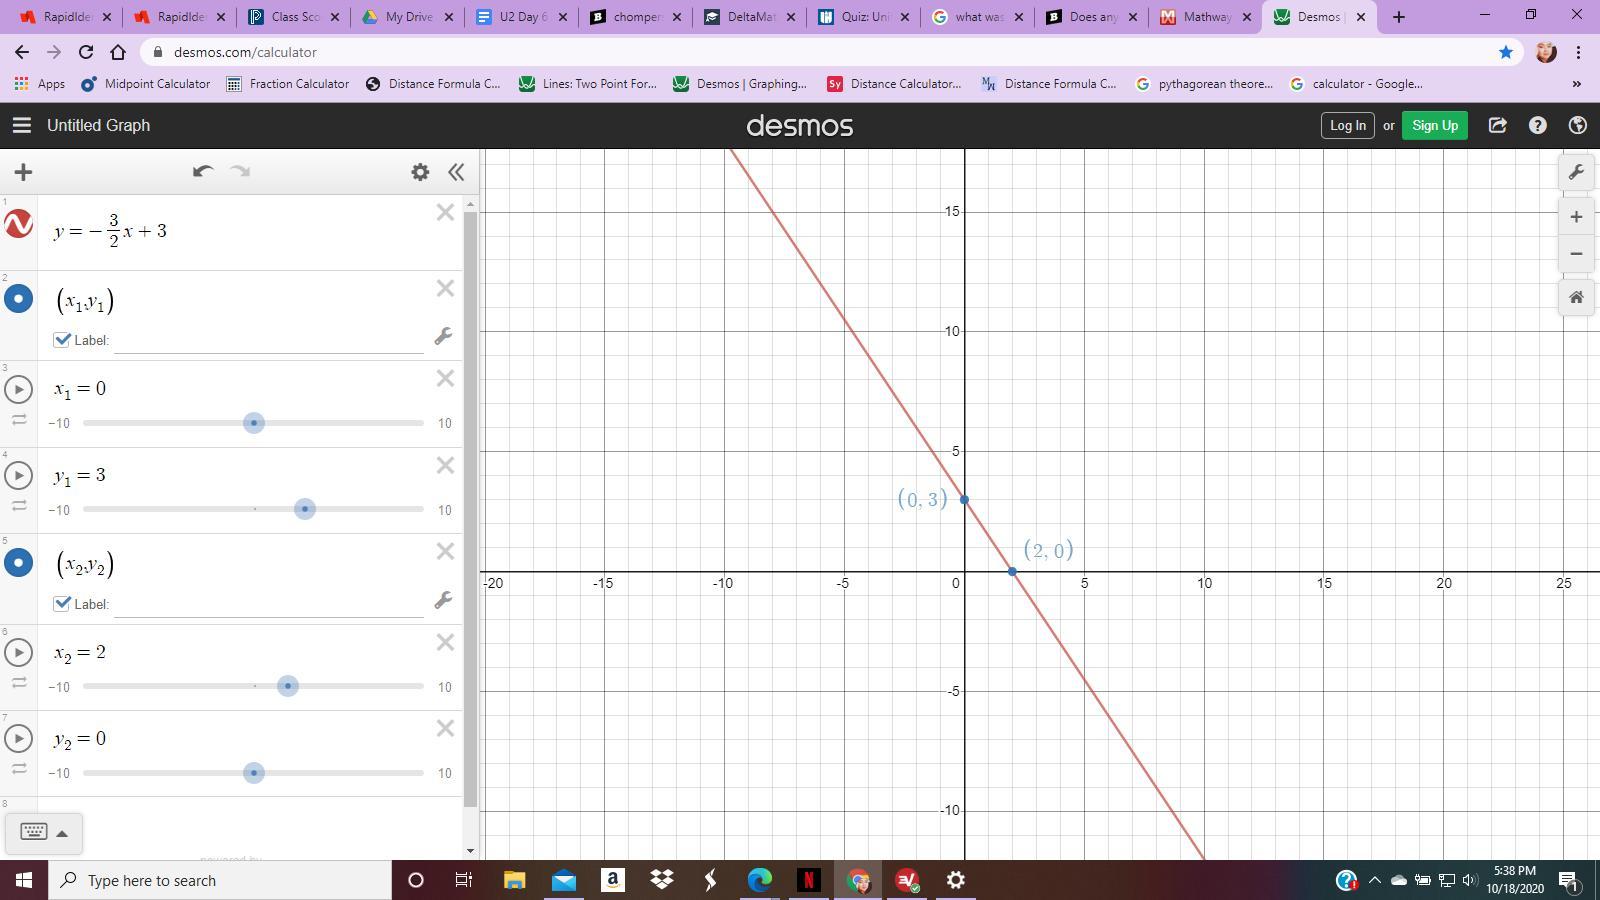Image resolution: width=1600 pixels, height=900 pixels.
Task: Change animation loop mode for y2 slider
Action: (19, 769)
